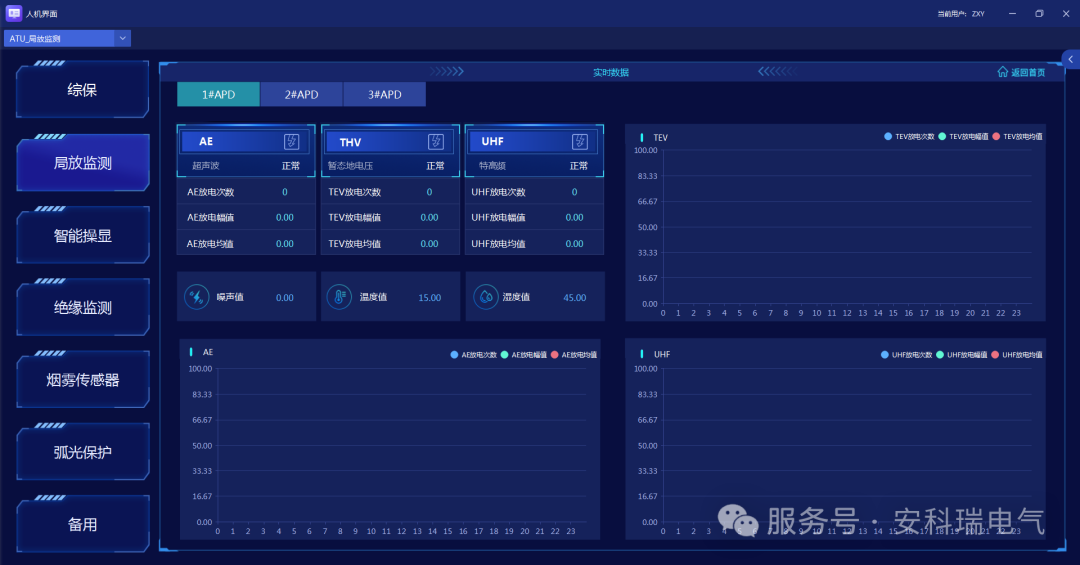Click the 超声波 label under AE

click(205, 166)
